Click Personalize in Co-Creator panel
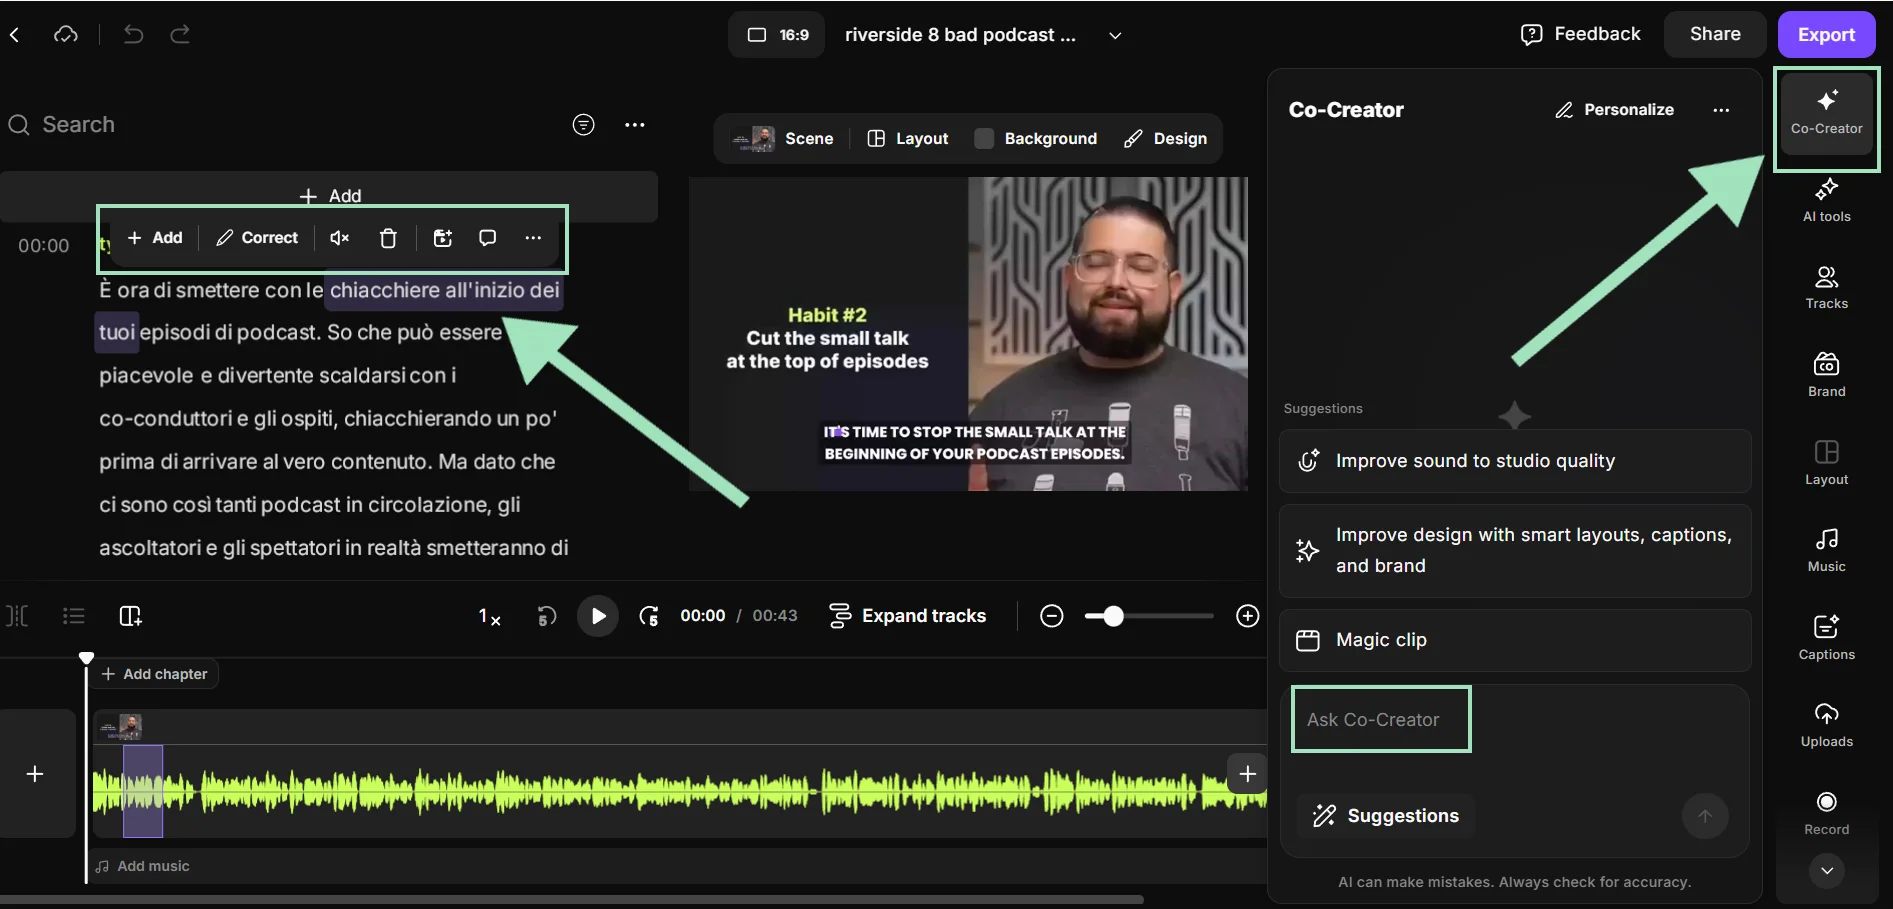Viewport: 1893px width, 909px height. pyautogui.click(x=1614, y=110)
